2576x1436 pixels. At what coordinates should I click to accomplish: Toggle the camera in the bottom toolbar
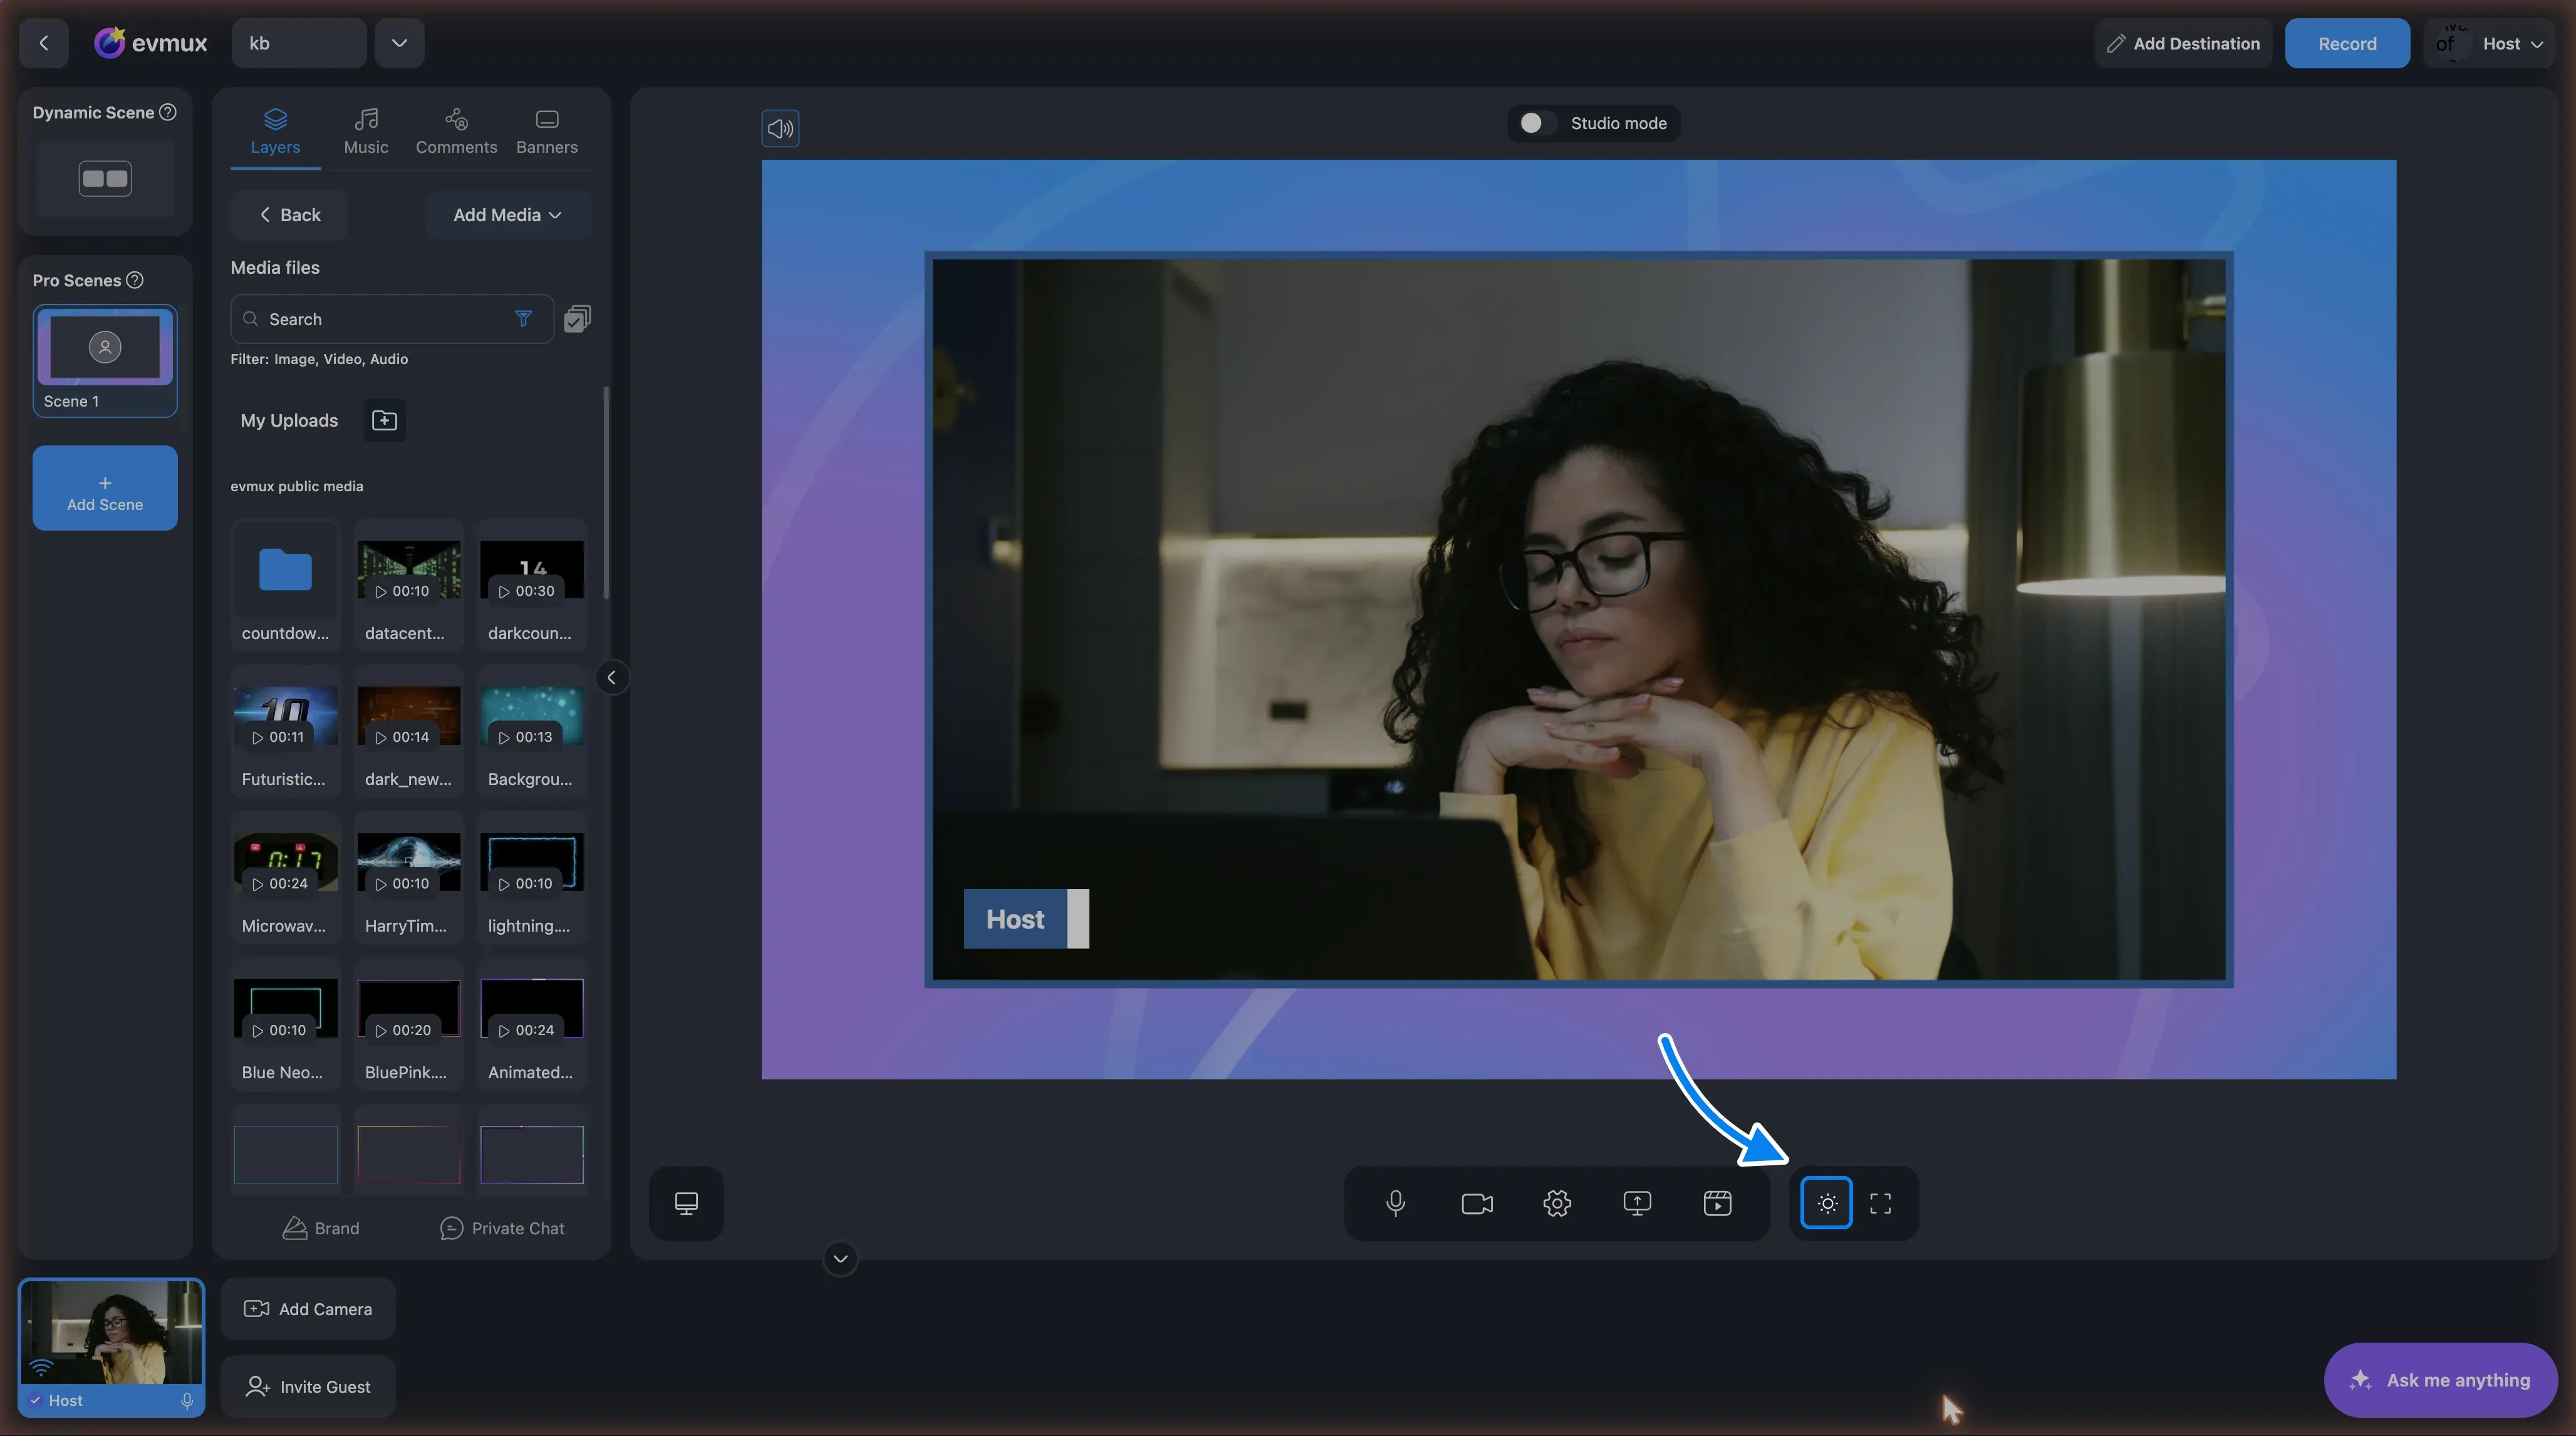1477,1203
